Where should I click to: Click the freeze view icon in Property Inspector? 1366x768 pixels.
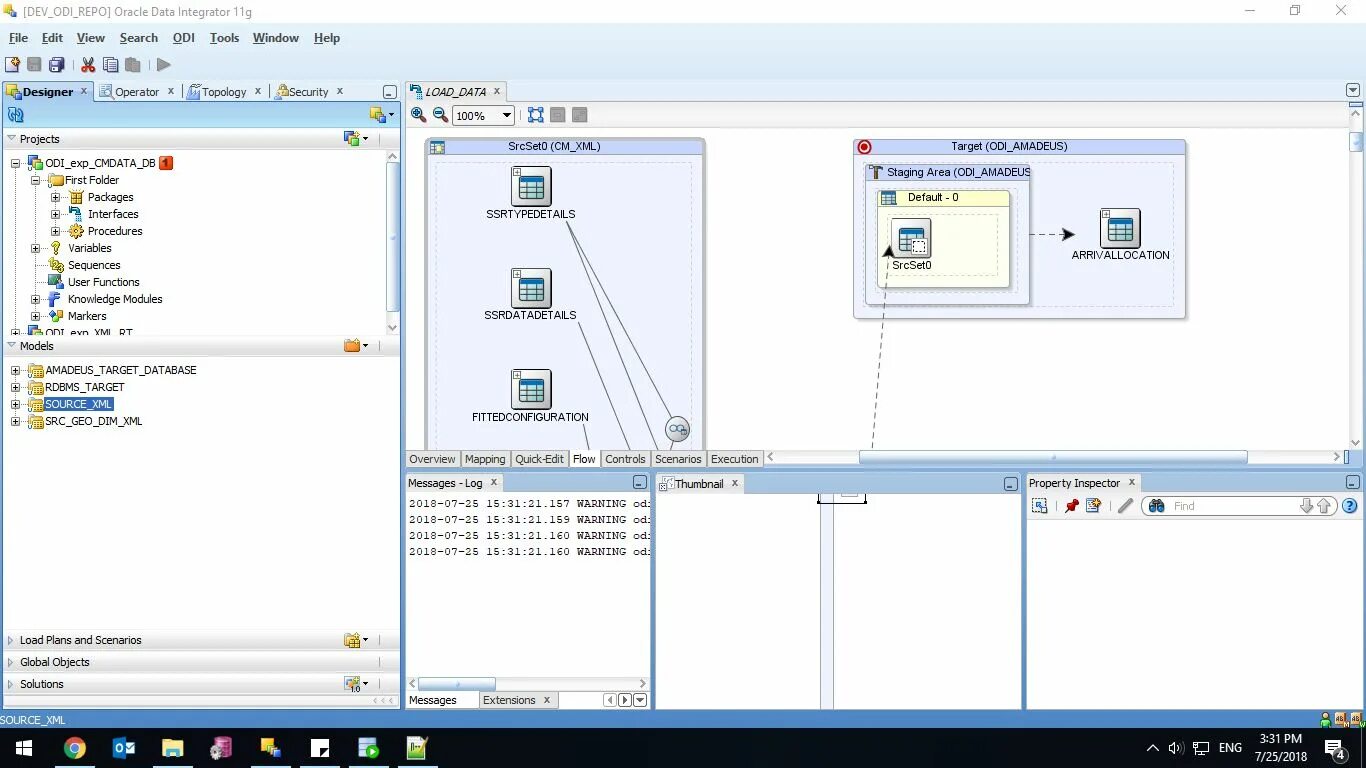[1040, 506]
